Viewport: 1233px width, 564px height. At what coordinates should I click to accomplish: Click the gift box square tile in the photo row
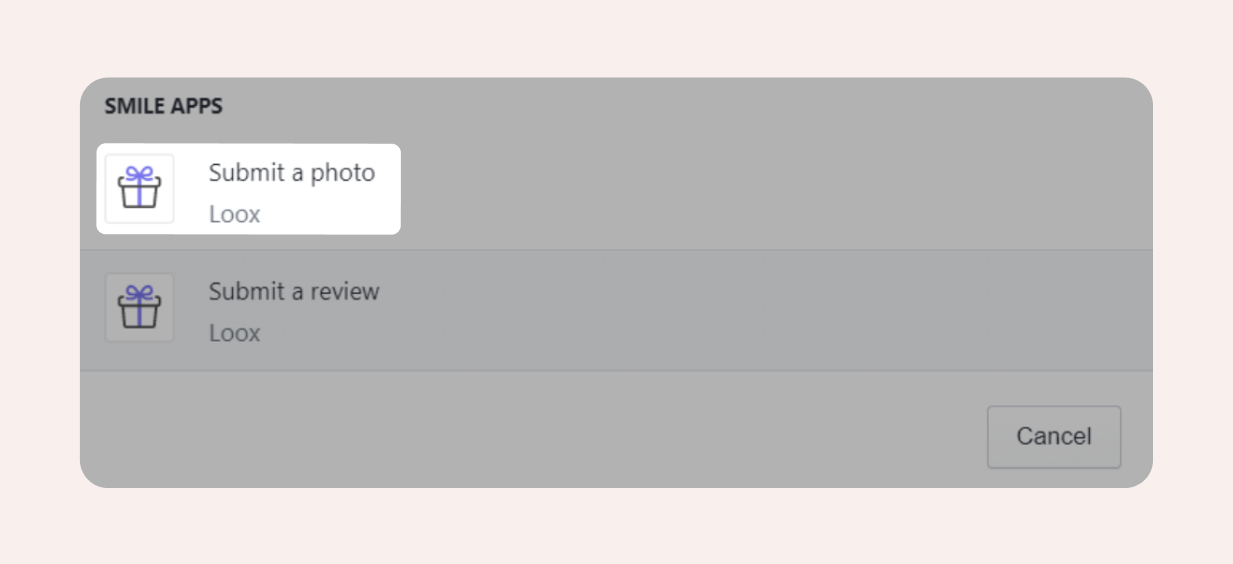[x=139, y=188]
